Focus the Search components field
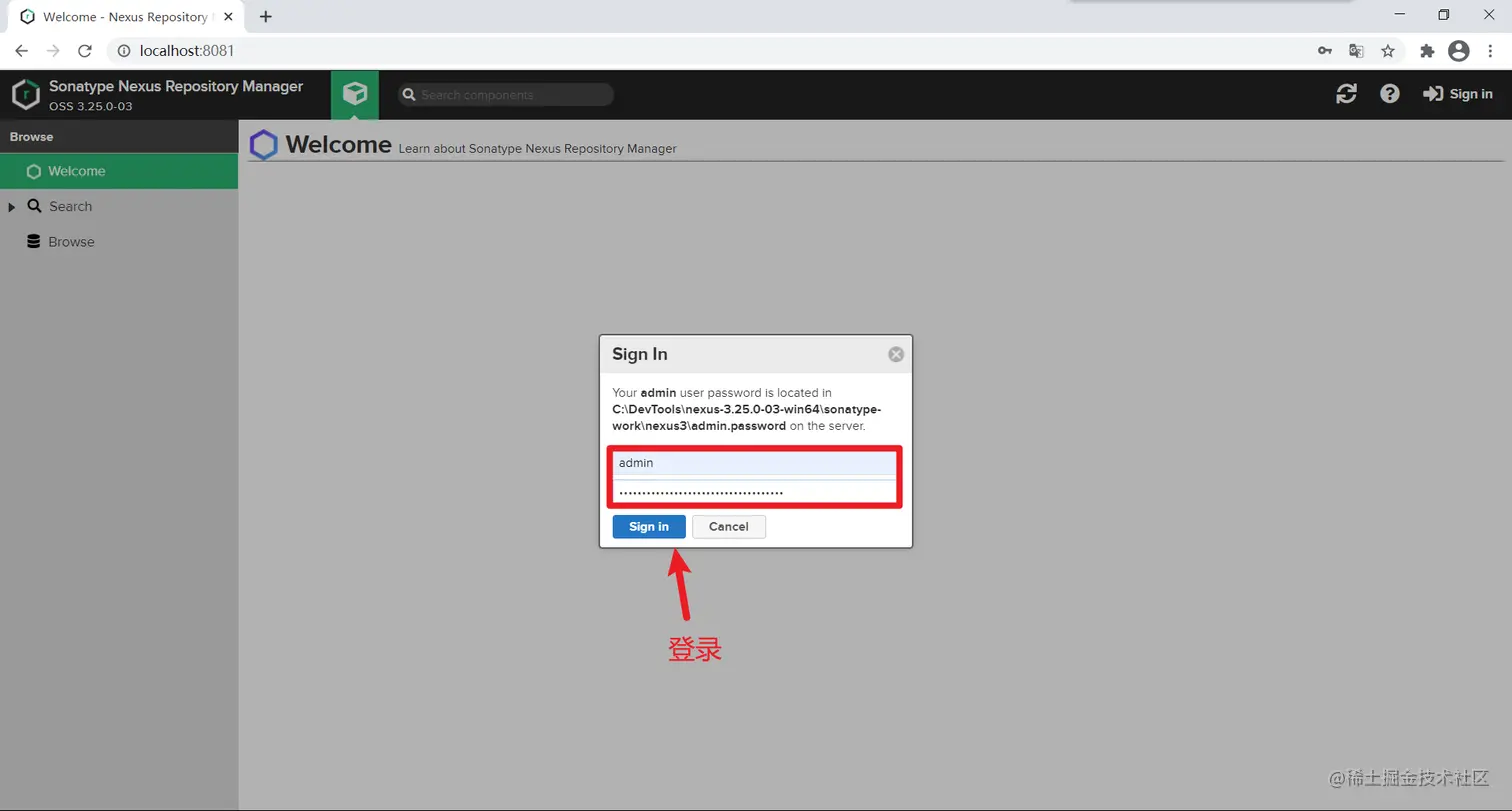The height and width of the screenshot is (811, 1512). point(506,95)
